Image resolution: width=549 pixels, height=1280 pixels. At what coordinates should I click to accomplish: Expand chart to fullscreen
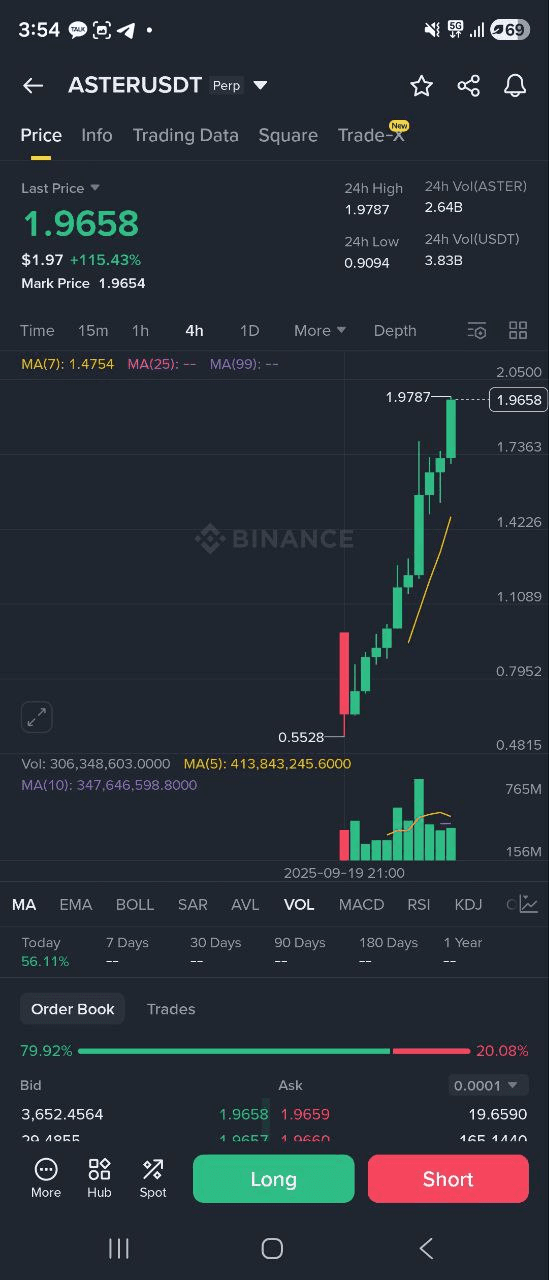click(x=37, y=717)
